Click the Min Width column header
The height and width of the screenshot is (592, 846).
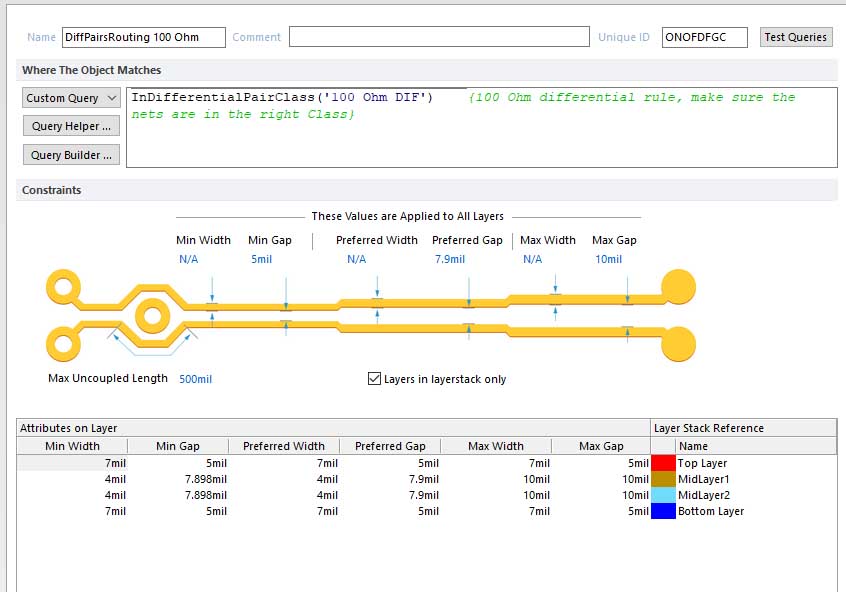click(x=72, y=446)
